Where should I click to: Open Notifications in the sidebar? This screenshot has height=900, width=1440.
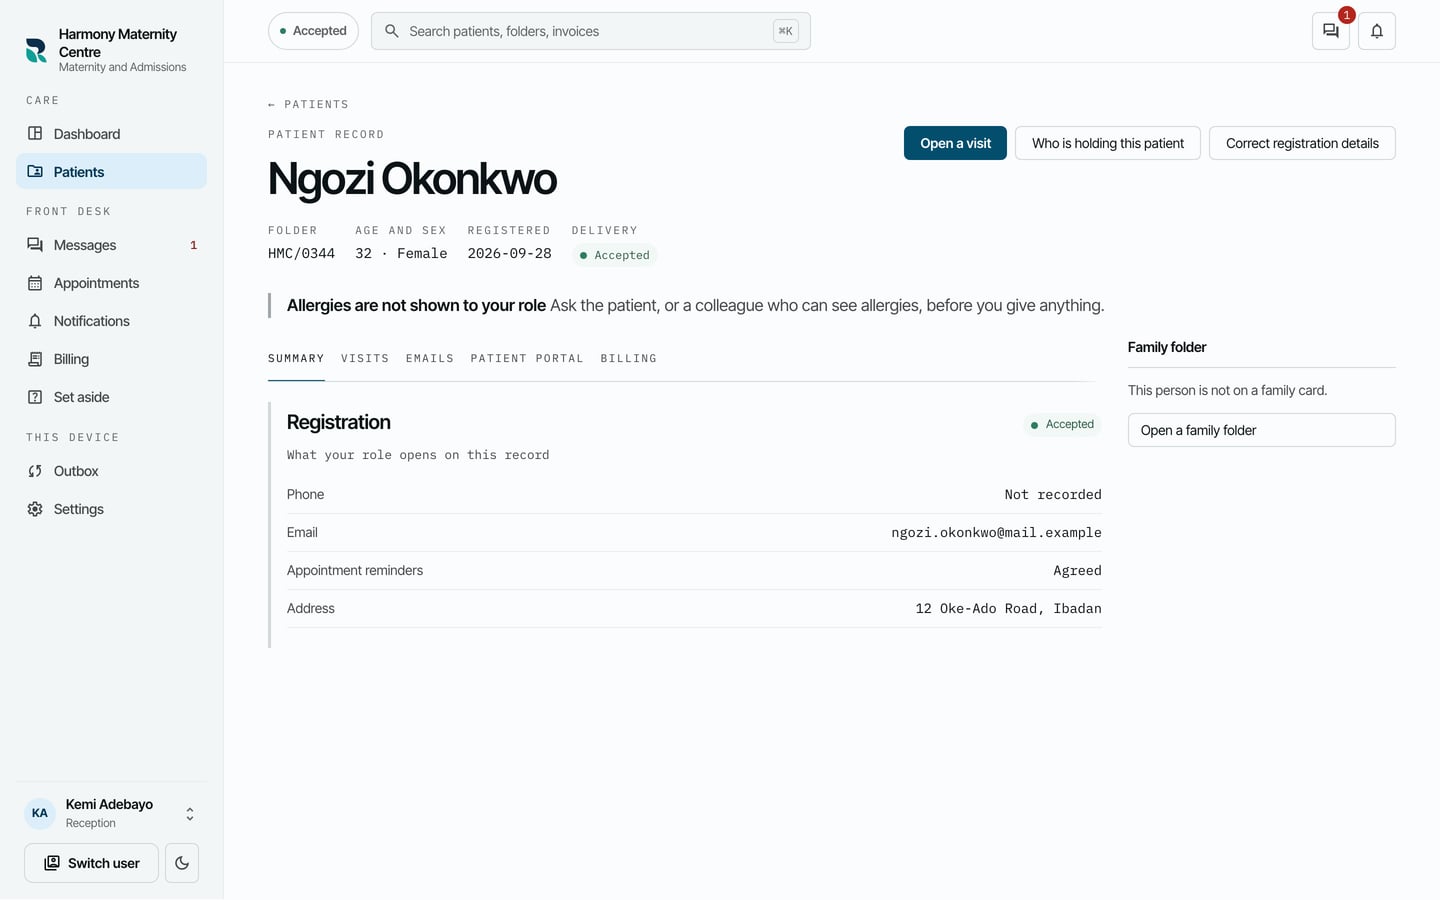click(x=111, y=321)
